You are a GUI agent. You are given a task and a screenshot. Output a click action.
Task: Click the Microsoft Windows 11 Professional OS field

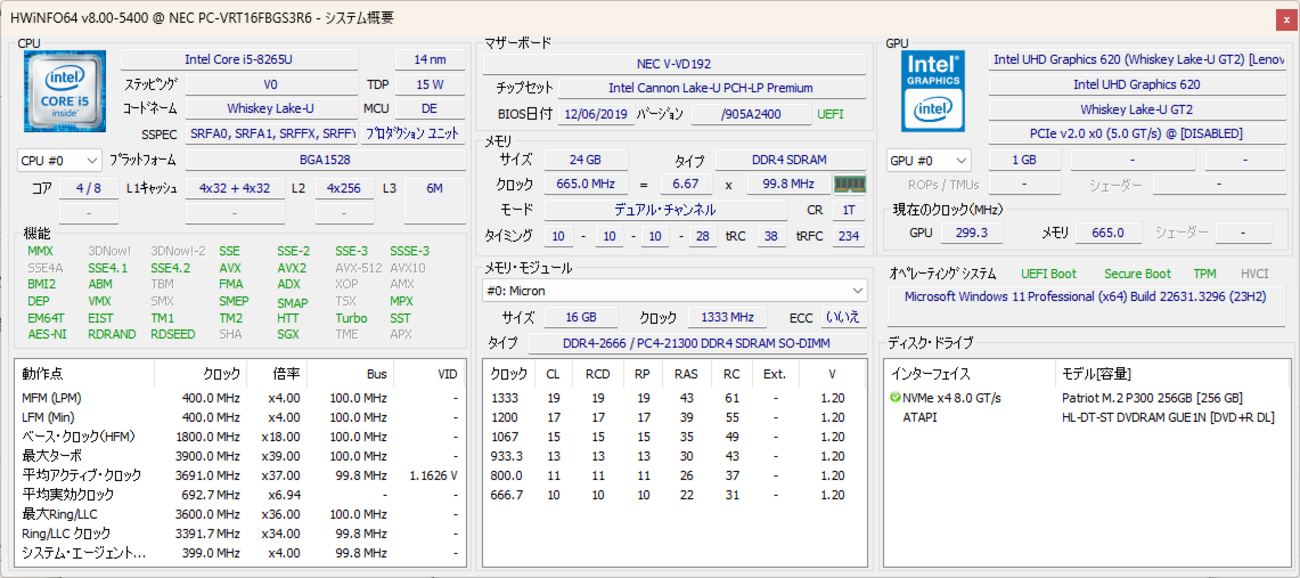coord(1085,297)
